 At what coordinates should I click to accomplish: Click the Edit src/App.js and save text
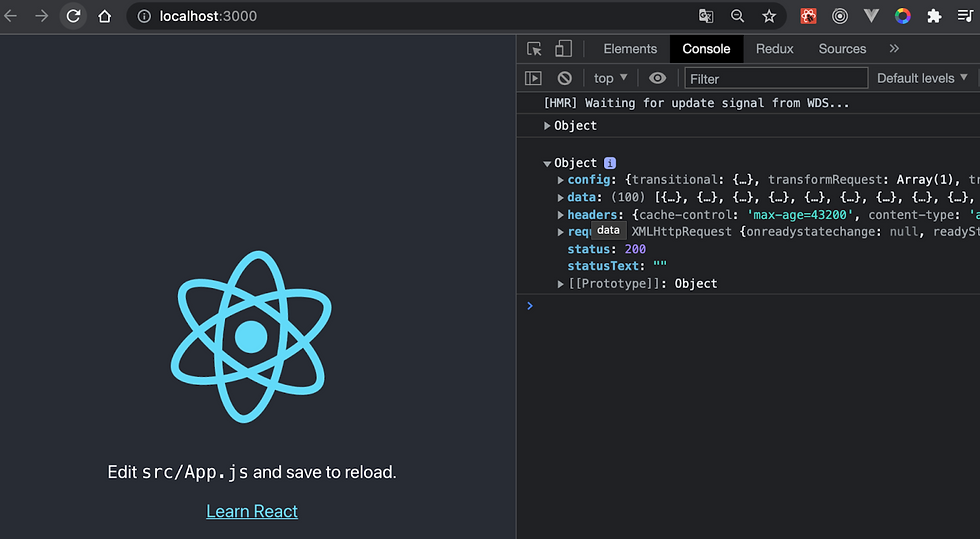[252, 472]
